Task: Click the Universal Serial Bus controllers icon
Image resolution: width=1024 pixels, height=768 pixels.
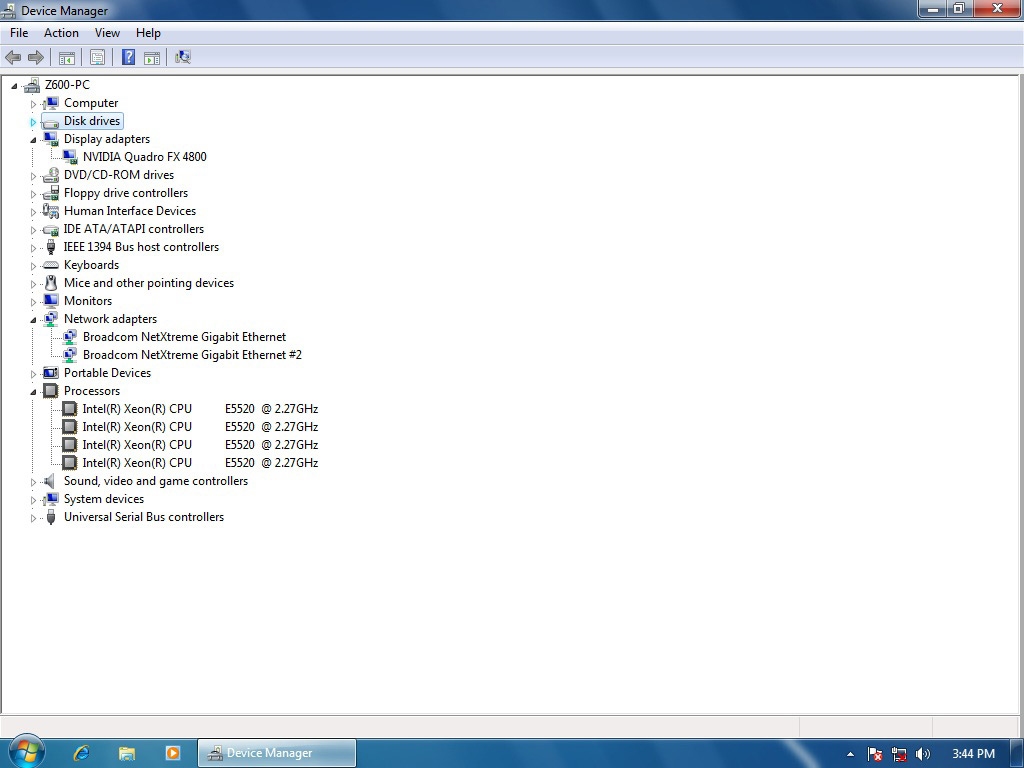Action: pyautogui.click(x=51, y=517)
